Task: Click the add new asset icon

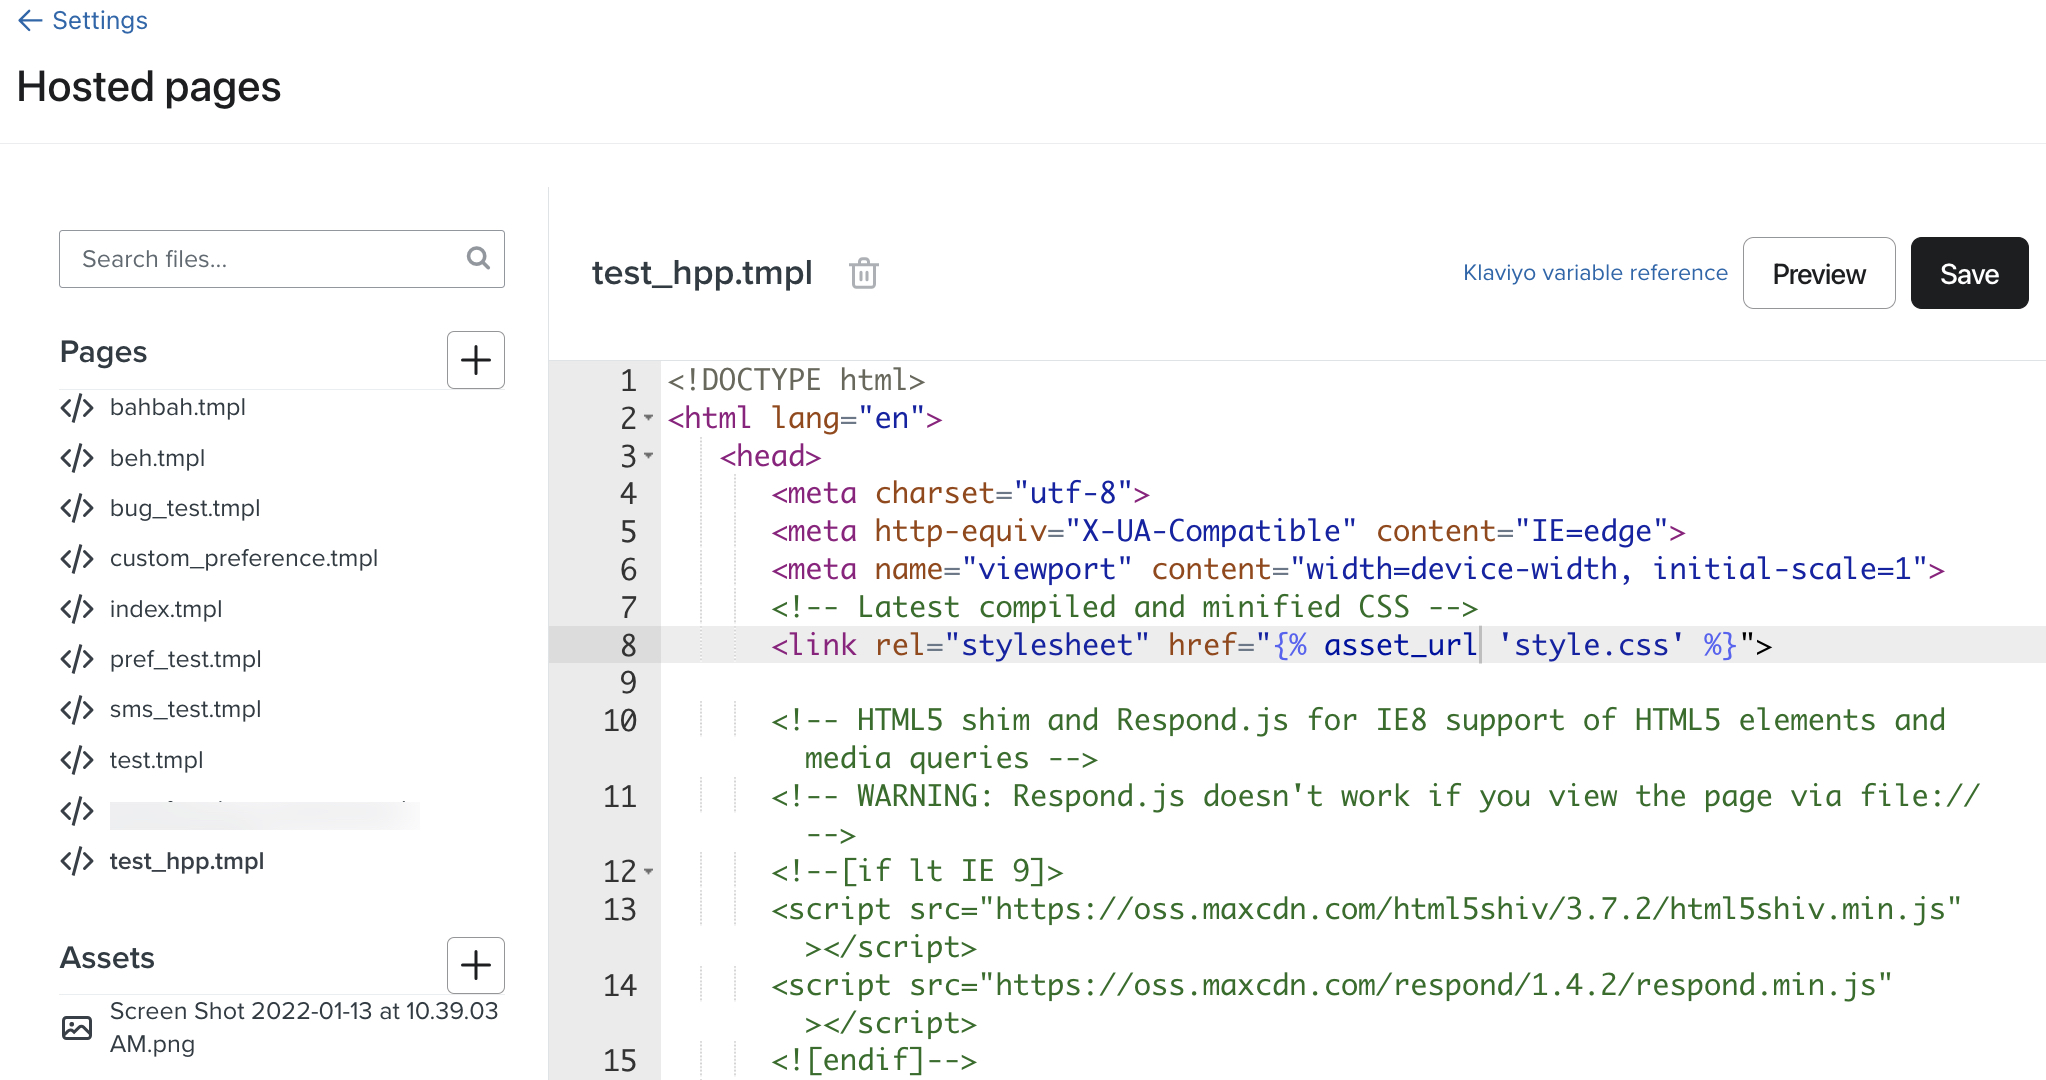Action: click(x=476, y=965)
